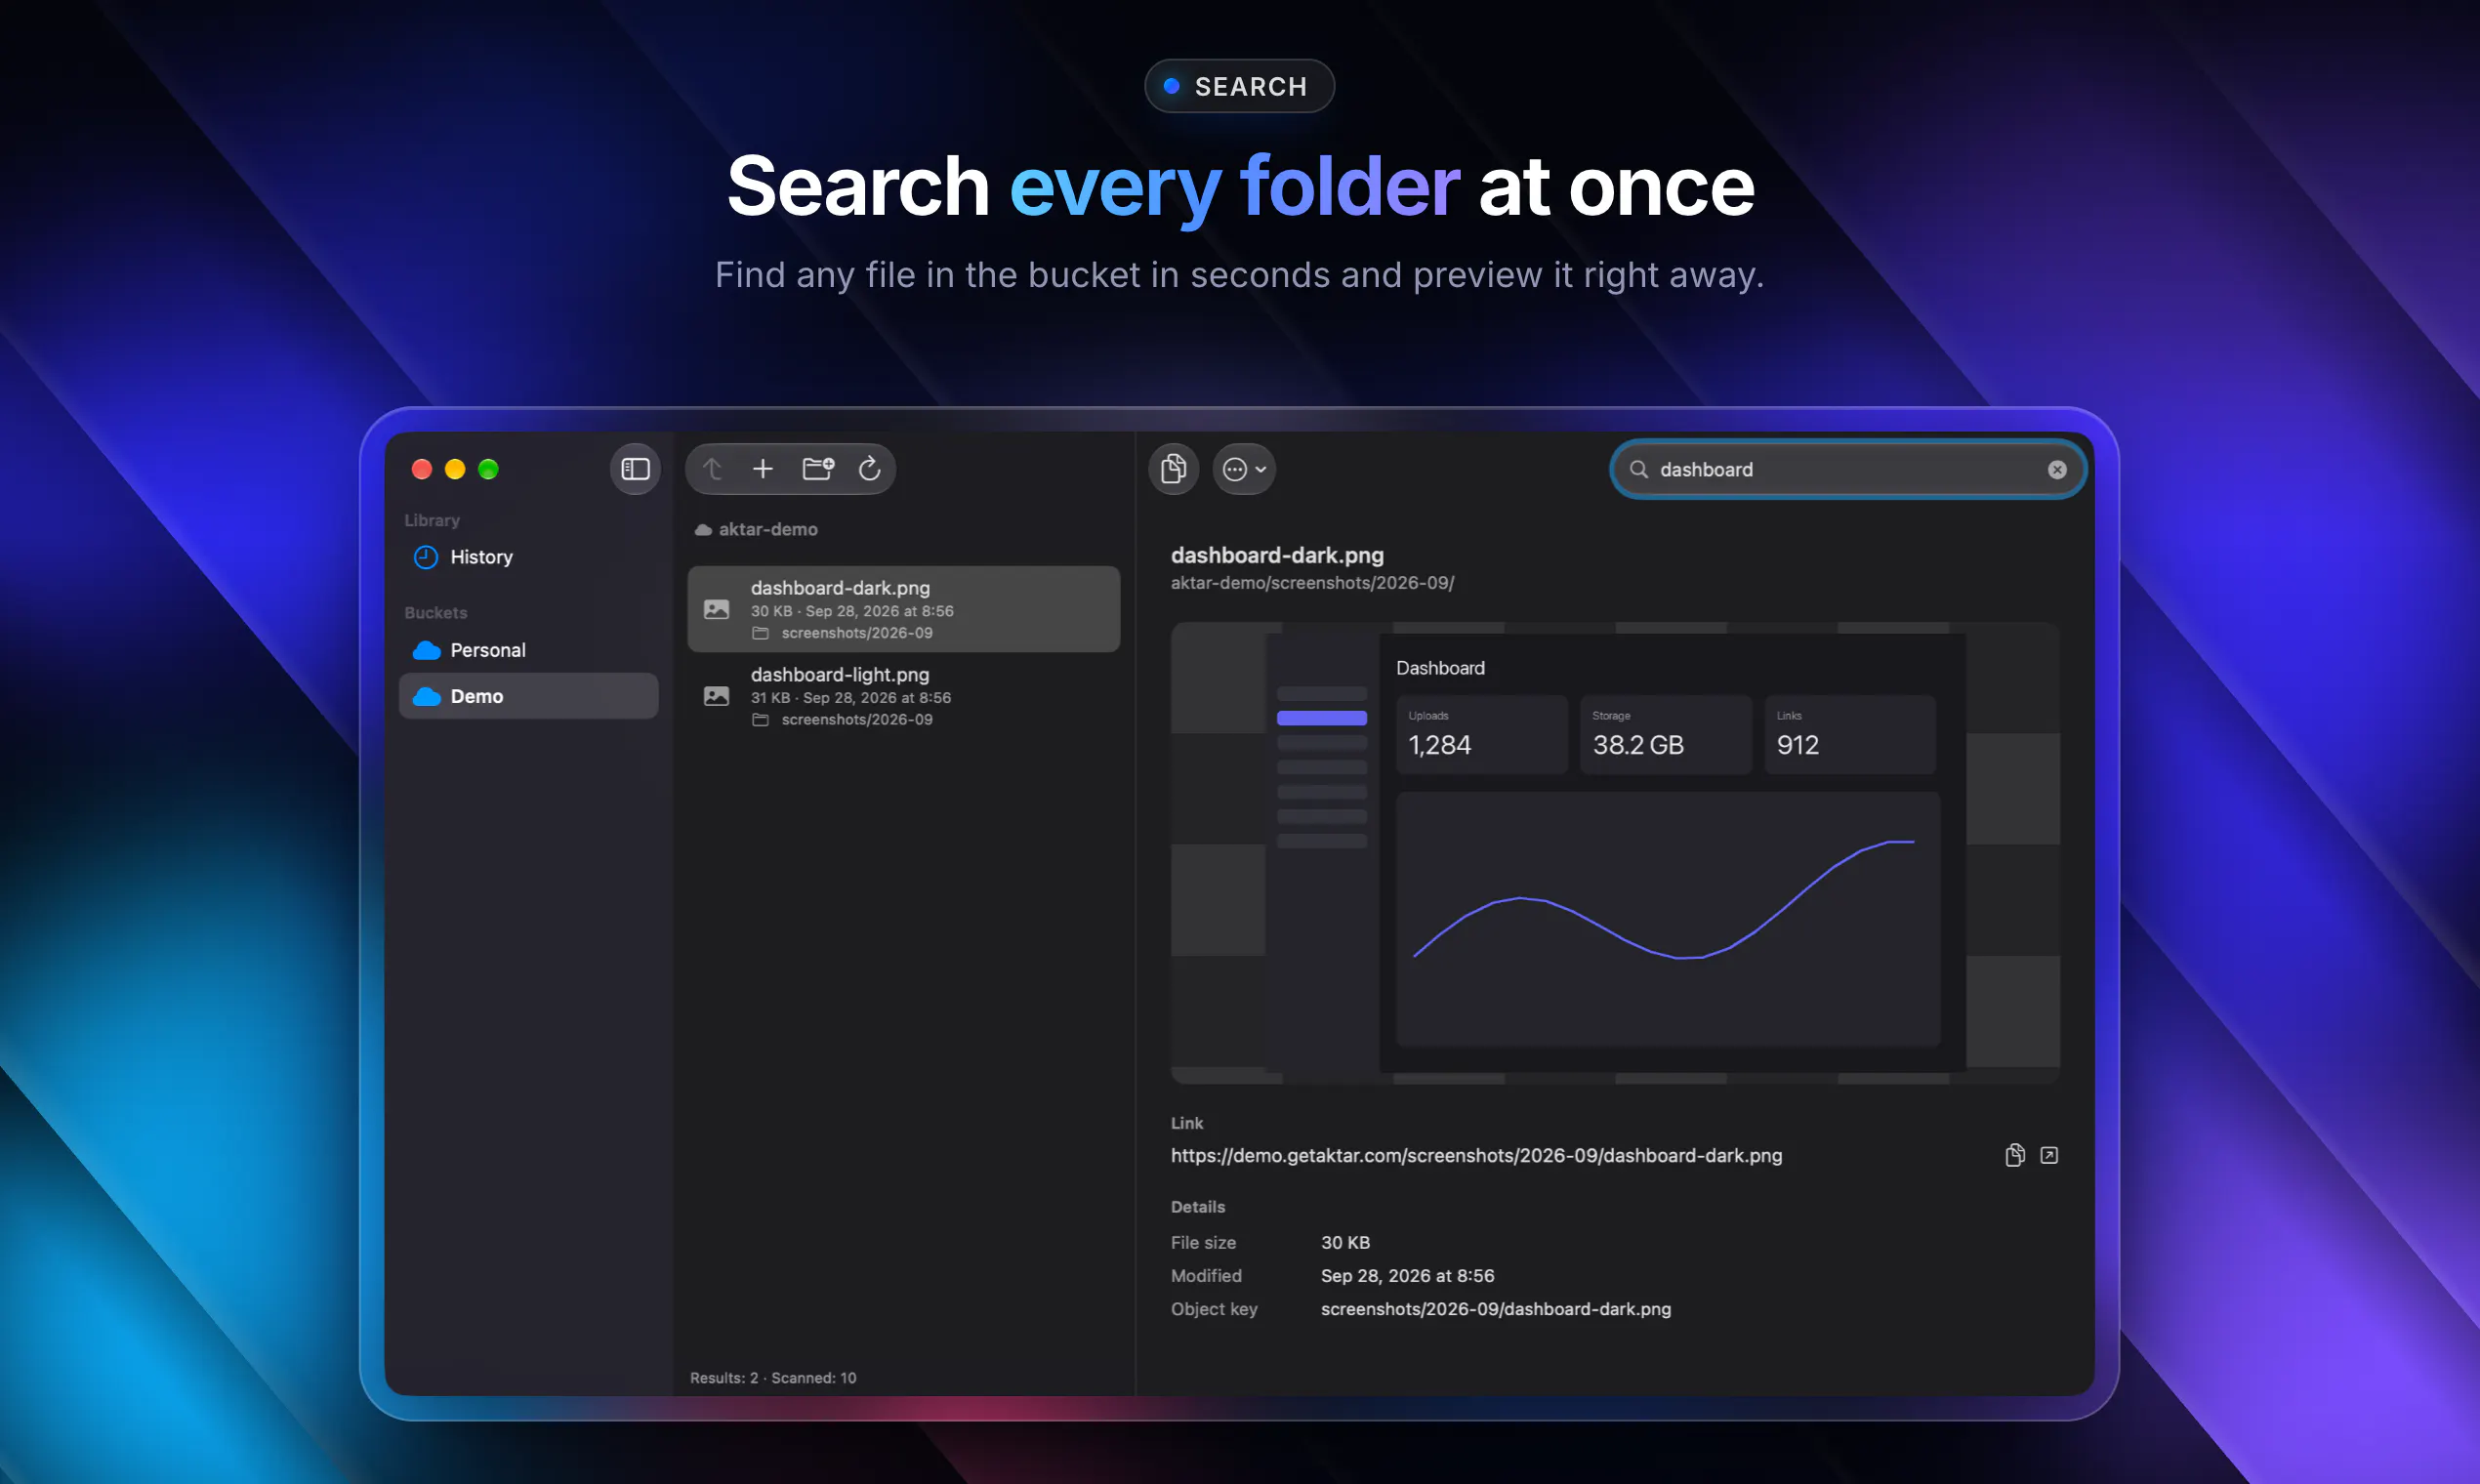Create a new folder with the toolbar icon

tap(818, 469)
